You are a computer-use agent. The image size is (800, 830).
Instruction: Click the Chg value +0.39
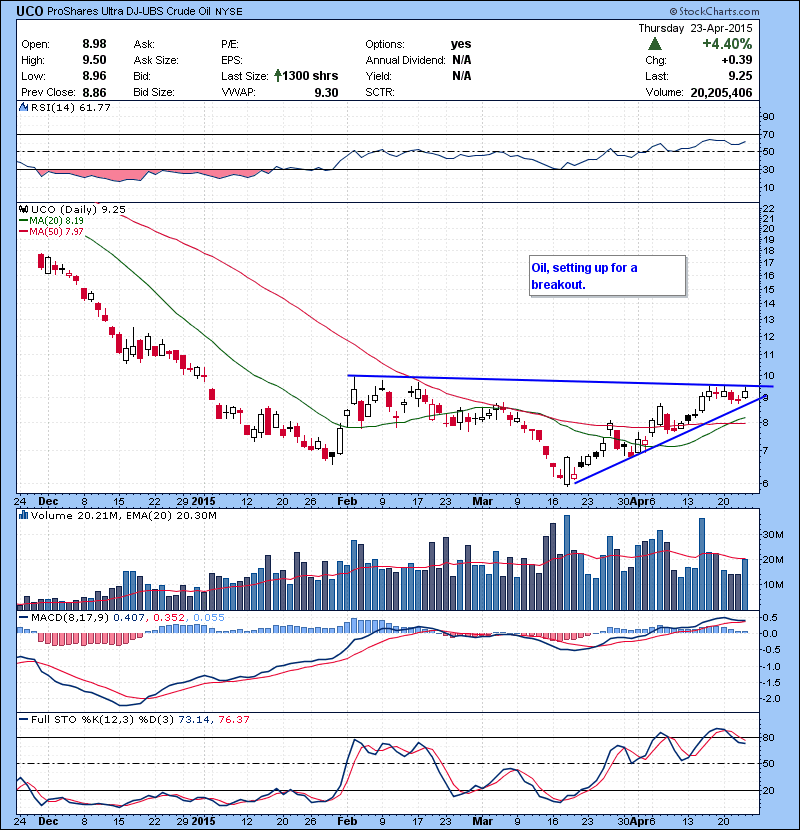pos(737,60)
